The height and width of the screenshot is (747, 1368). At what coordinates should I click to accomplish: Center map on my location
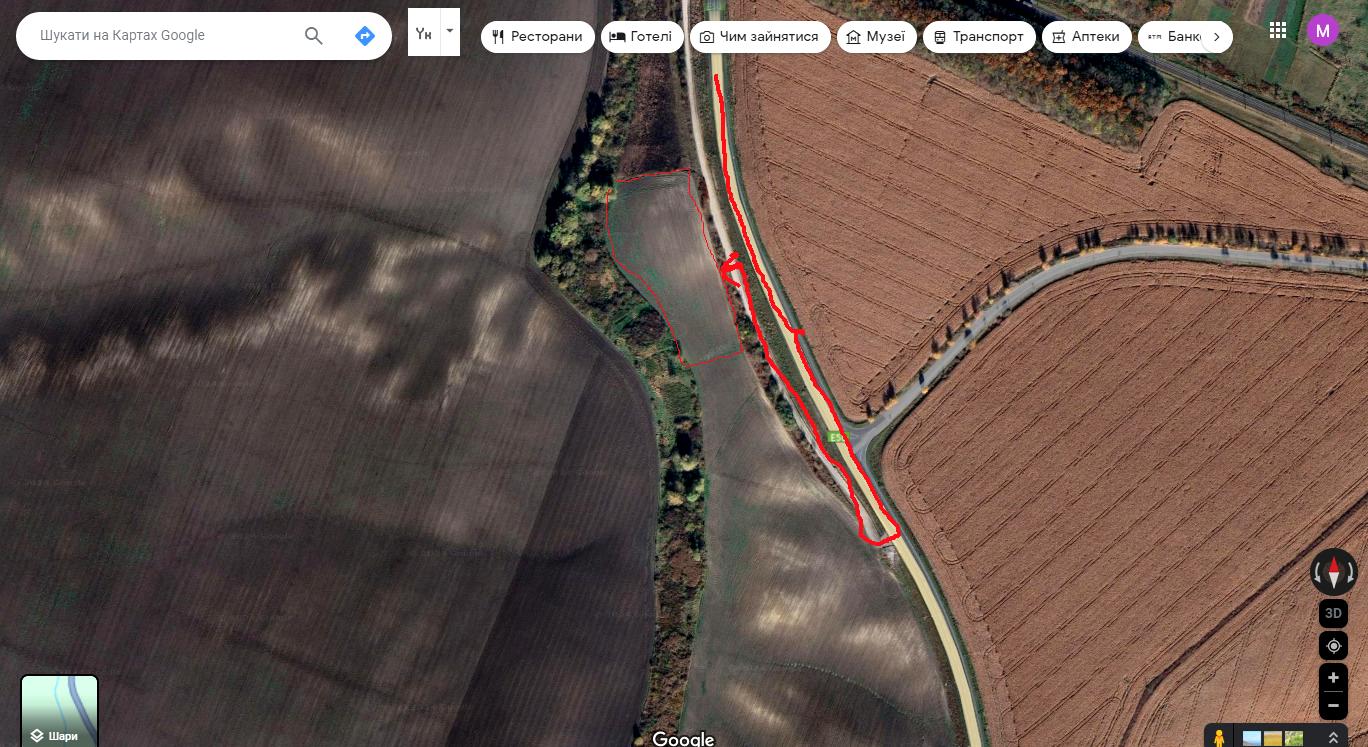tap(1333, 645)
